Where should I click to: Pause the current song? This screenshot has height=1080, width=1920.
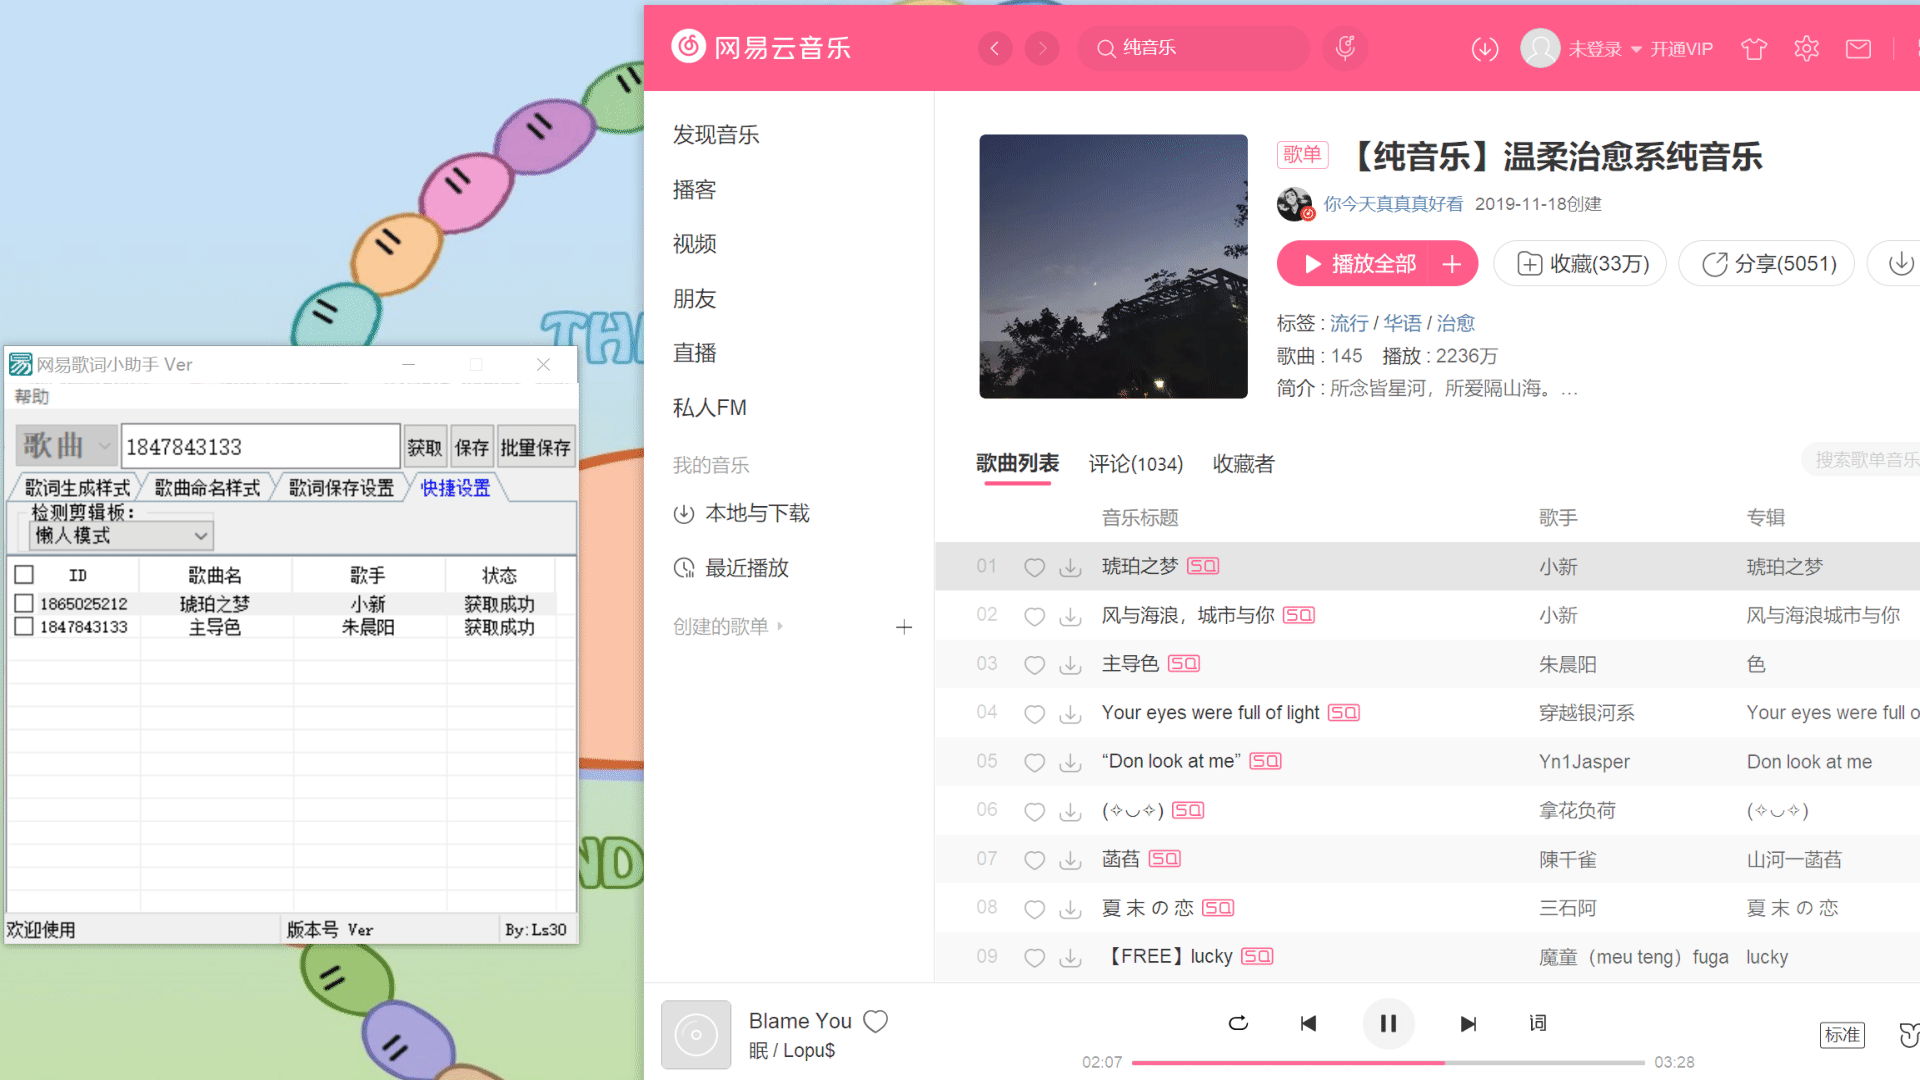[x=1388, y=1023]
